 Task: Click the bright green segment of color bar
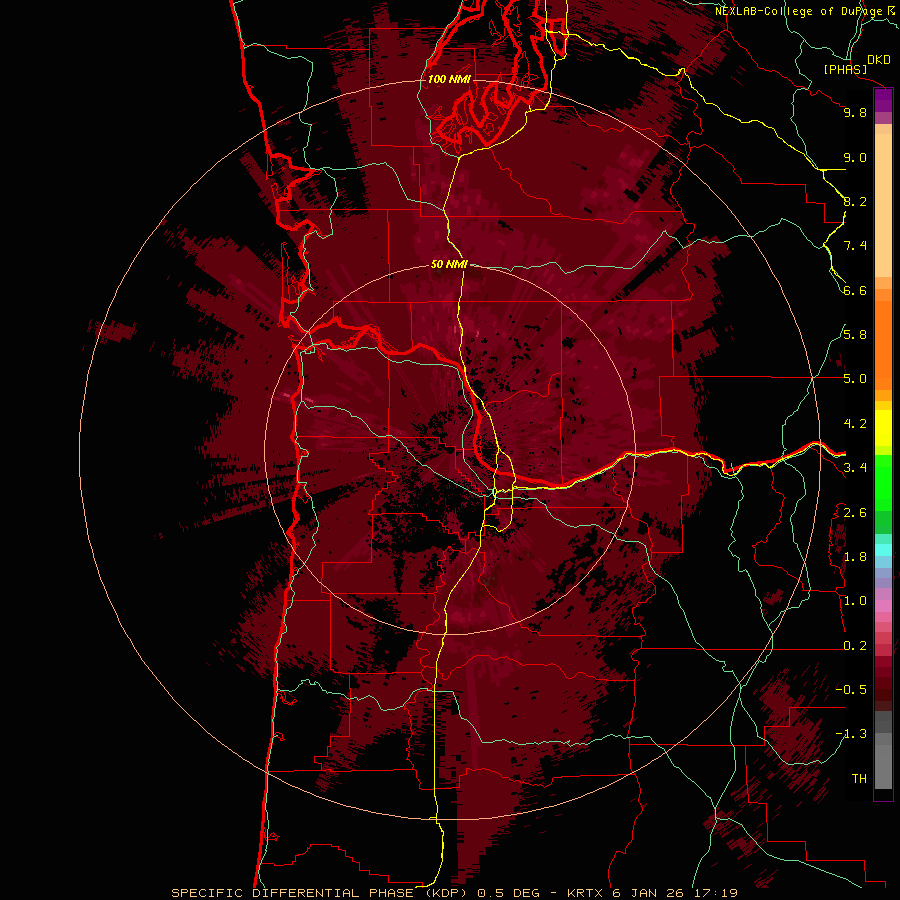pyautogui.click(x=883, y=481)
